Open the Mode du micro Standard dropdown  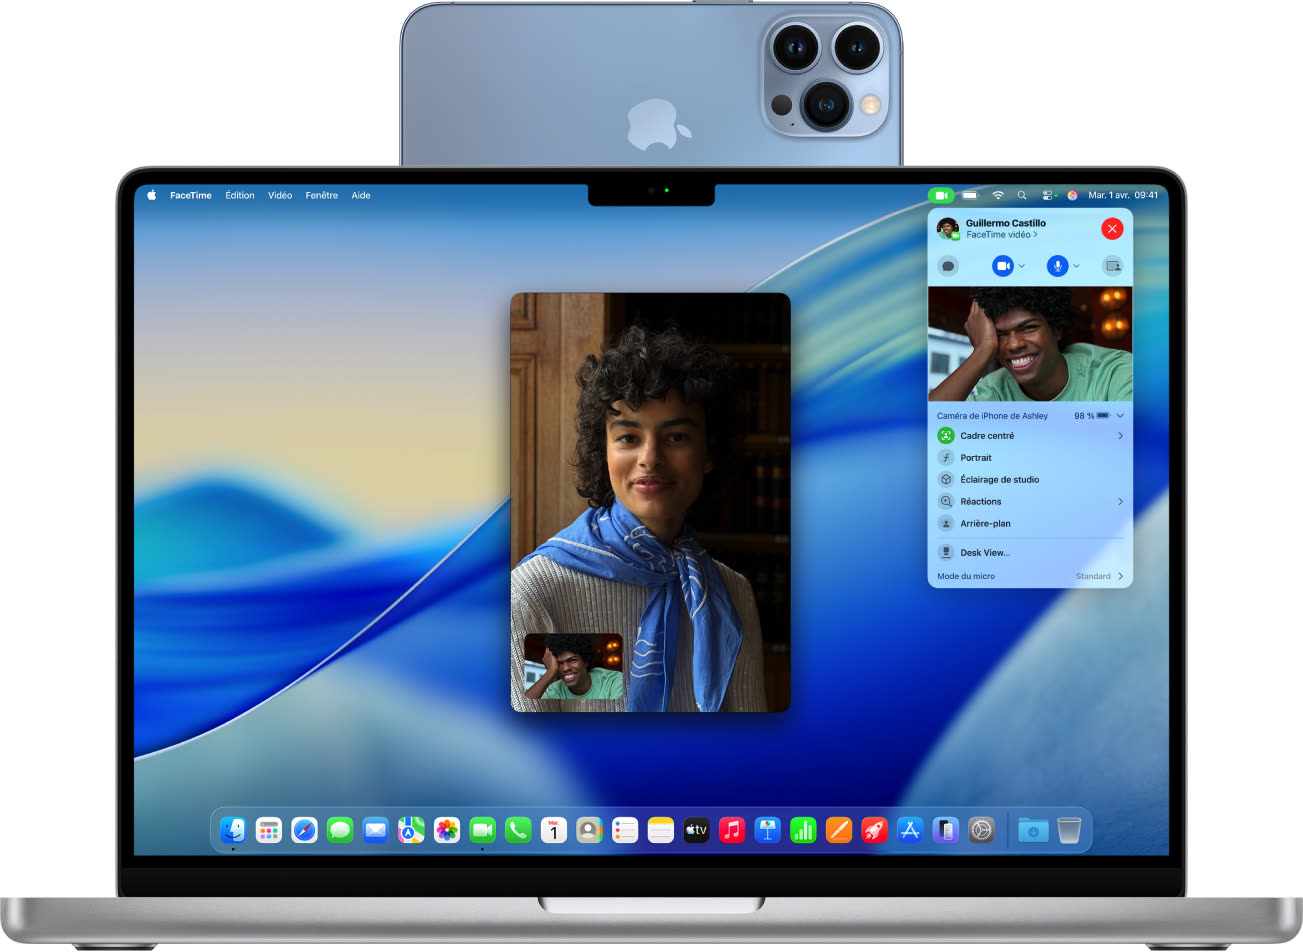click(1097, 576)
